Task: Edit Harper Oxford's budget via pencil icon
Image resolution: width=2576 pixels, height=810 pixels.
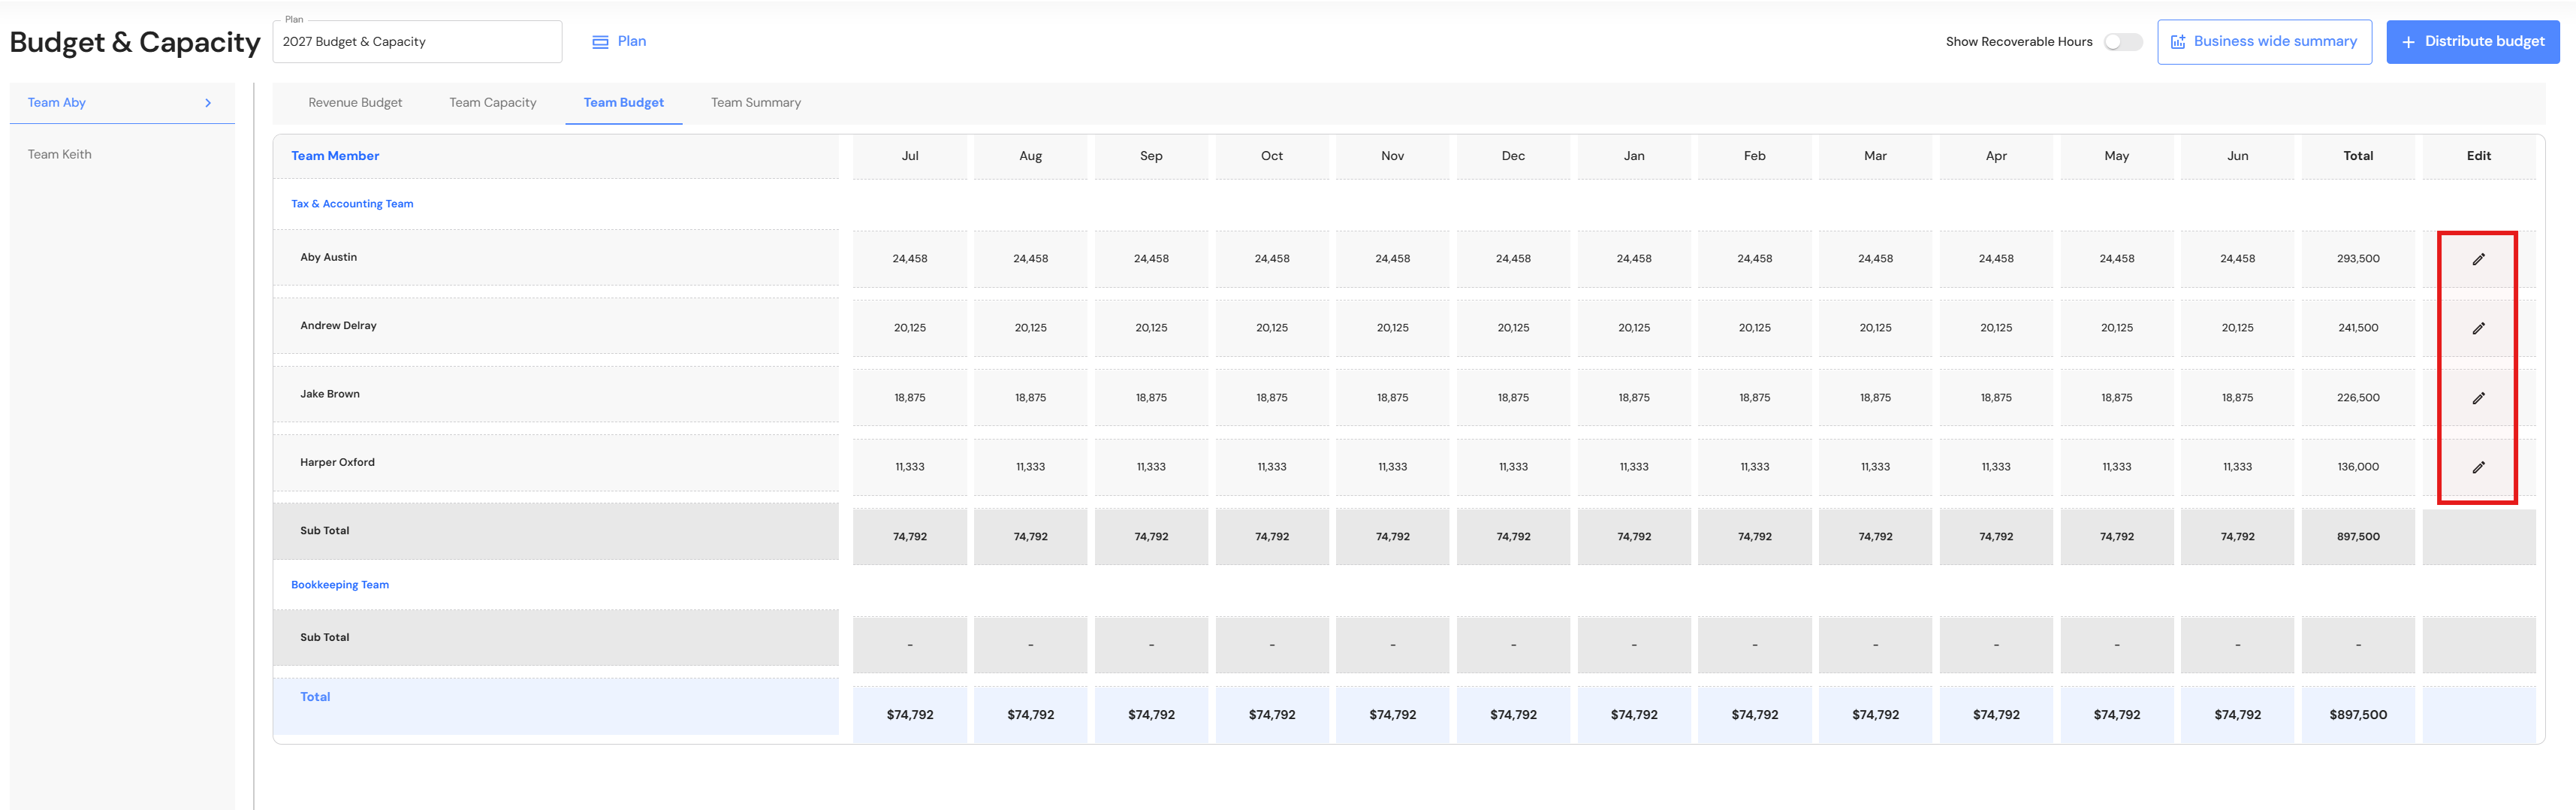Action: pos(2478,467)
